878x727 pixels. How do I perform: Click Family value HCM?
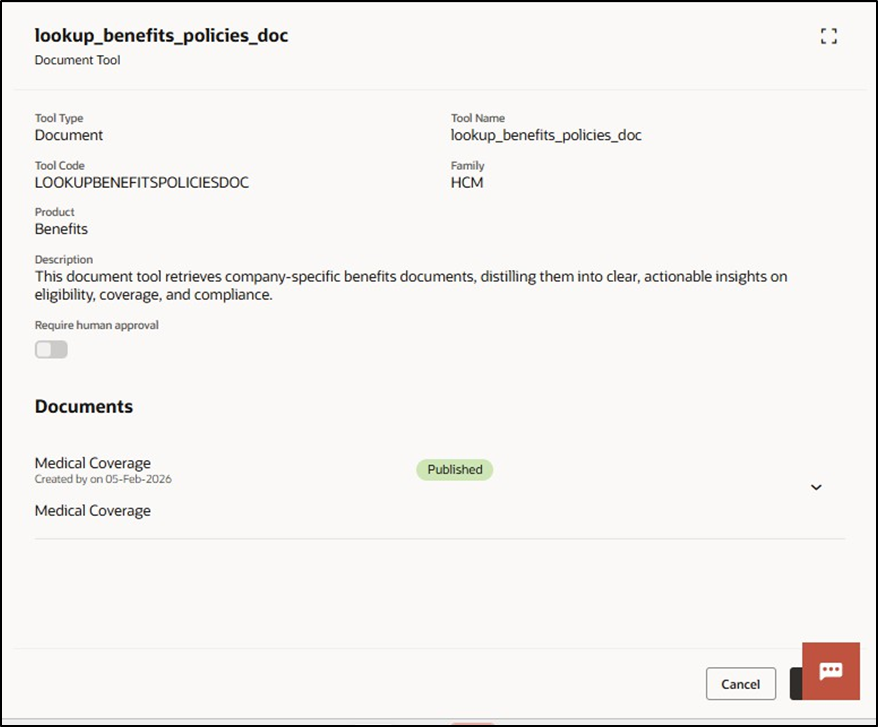coord(467,183)
